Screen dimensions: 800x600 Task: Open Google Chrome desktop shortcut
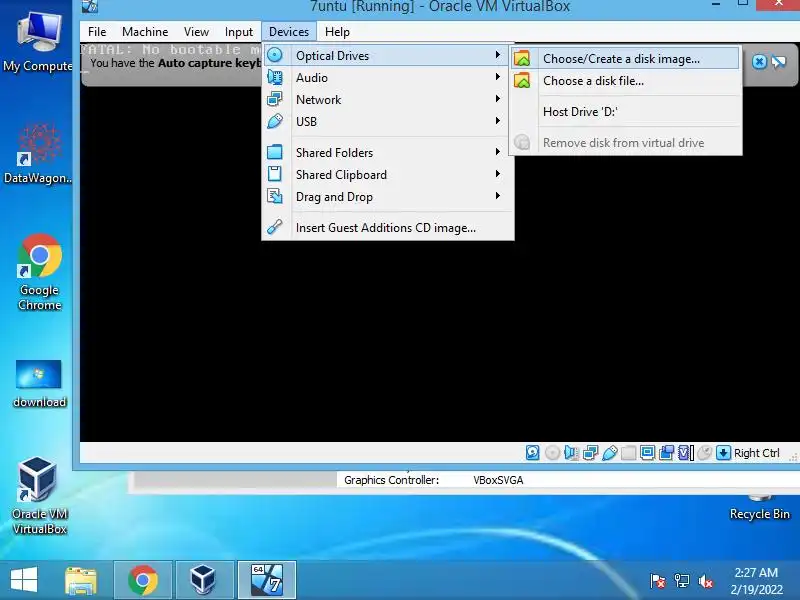point(39,273)
